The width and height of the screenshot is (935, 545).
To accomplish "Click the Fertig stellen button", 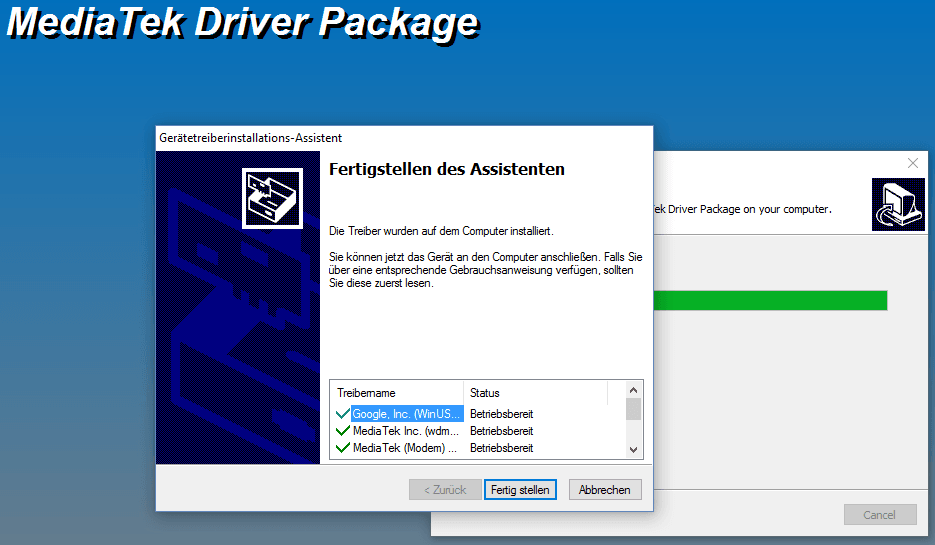I will [x=520, y=490].
